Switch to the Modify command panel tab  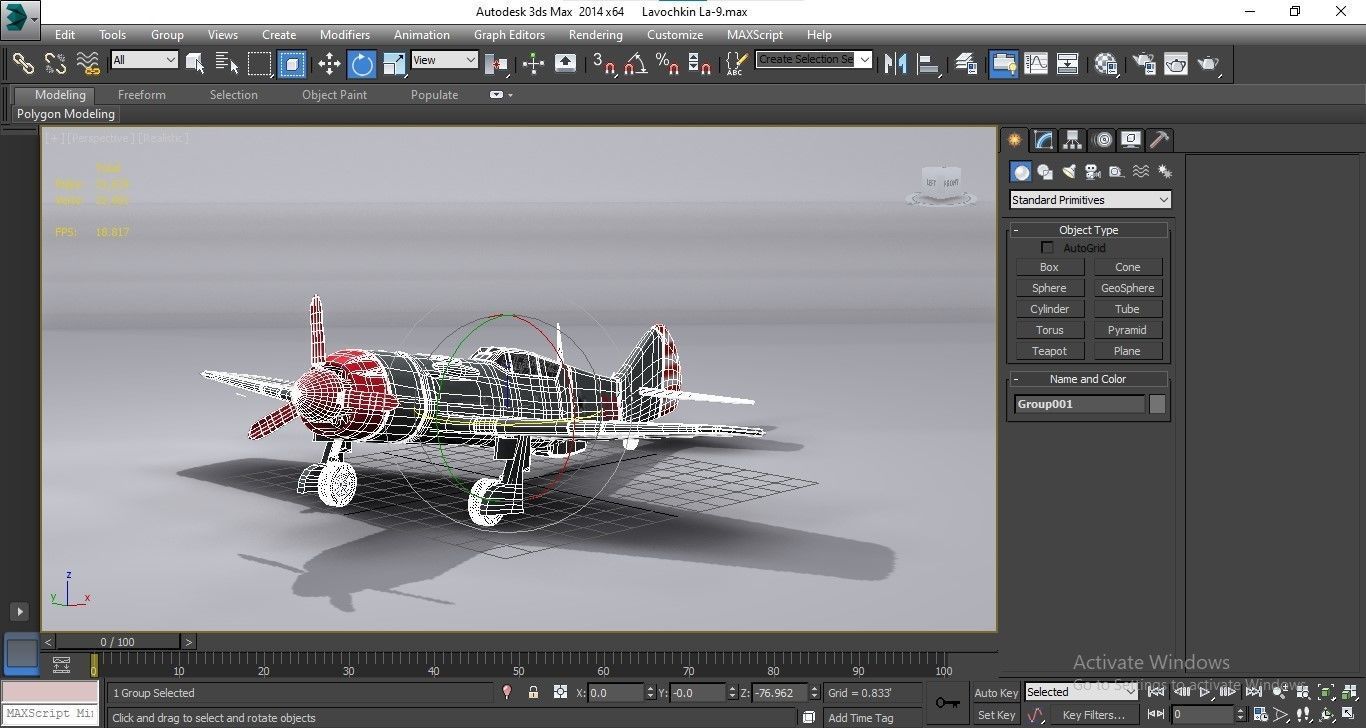1044,140
